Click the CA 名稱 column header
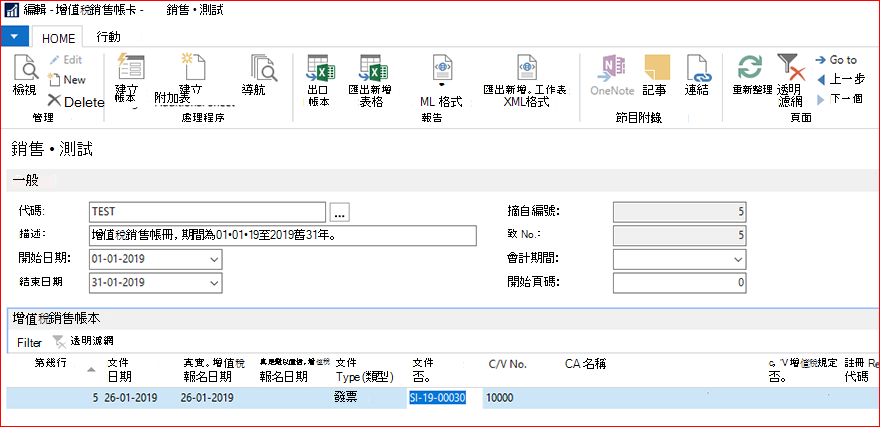The image size is (880, 427). tap(585, 364)
